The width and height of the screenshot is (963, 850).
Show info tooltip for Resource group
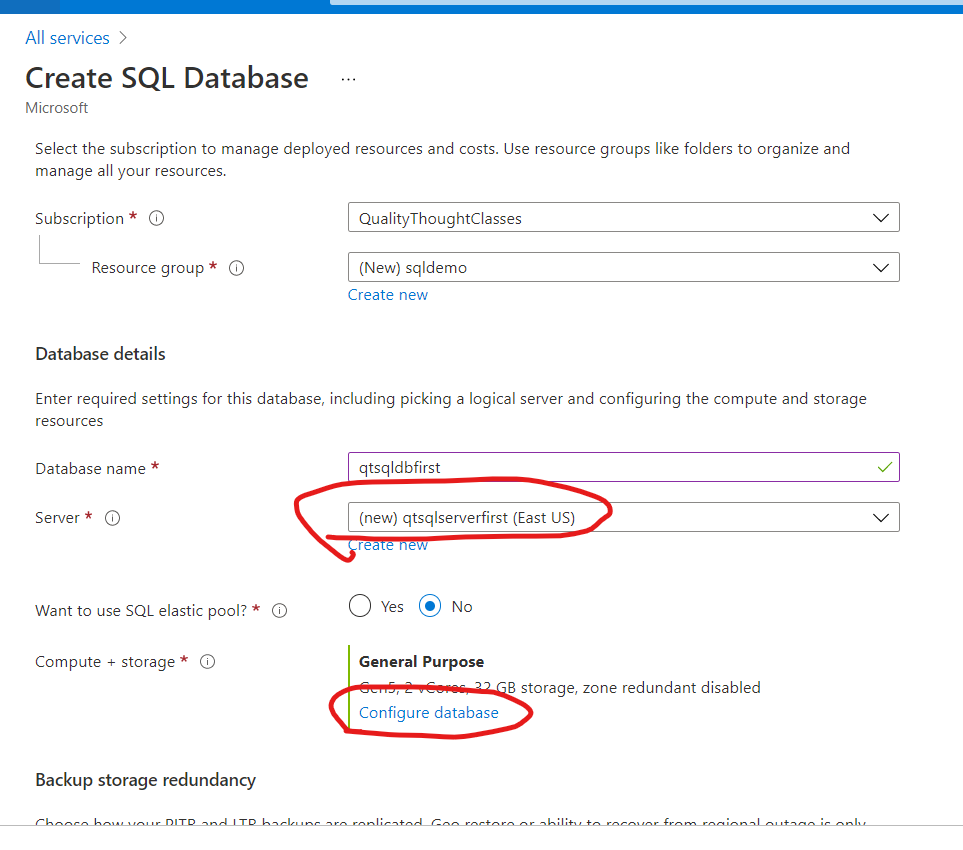point(236,268)
